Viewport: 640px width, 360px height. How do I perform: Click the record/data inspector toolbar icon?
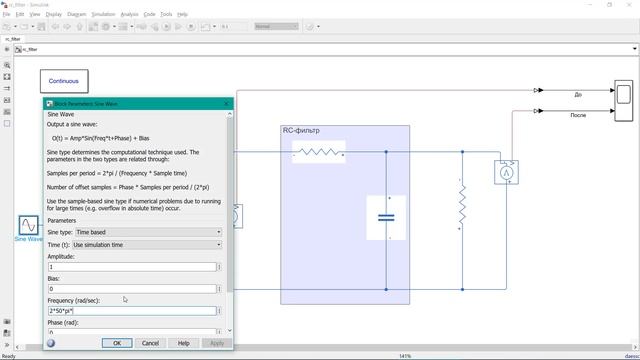click(205, 27)
